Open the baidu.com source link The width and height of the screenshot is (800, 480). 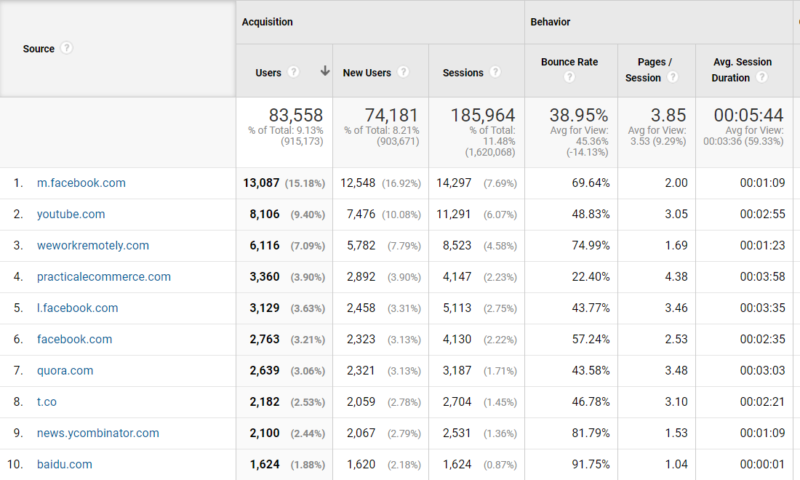64,464
